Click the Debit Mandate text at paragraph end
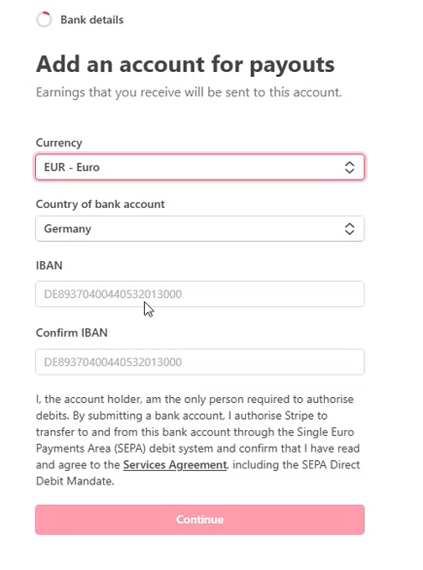 click(75, 481)
